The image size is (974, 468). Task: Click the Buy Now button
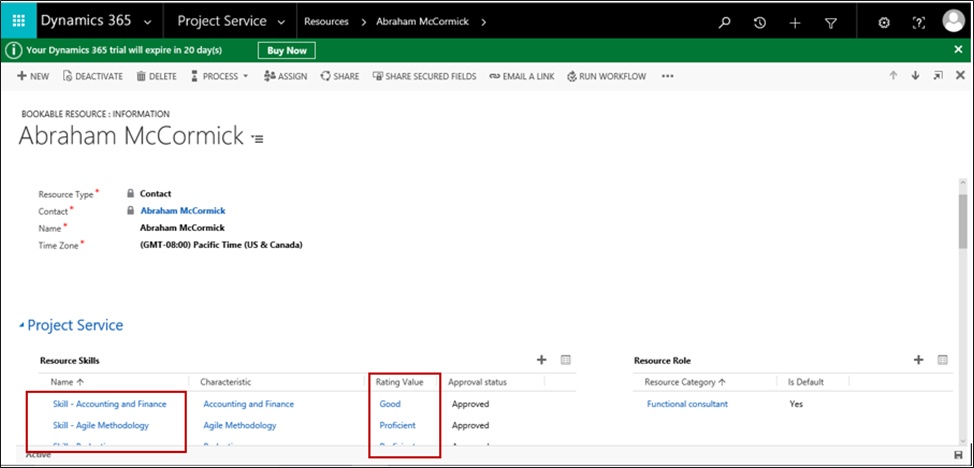tap(287, 50)
